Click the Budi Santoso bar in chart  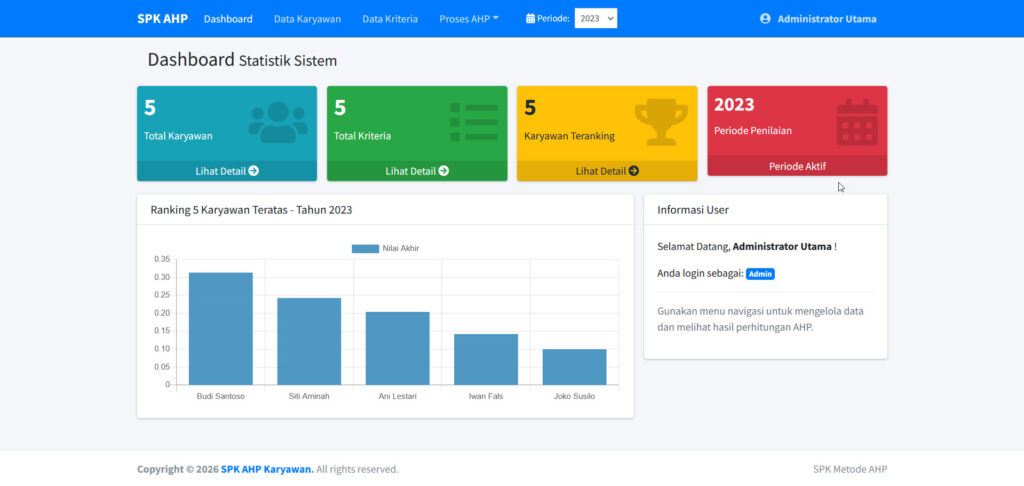point(221,328)
